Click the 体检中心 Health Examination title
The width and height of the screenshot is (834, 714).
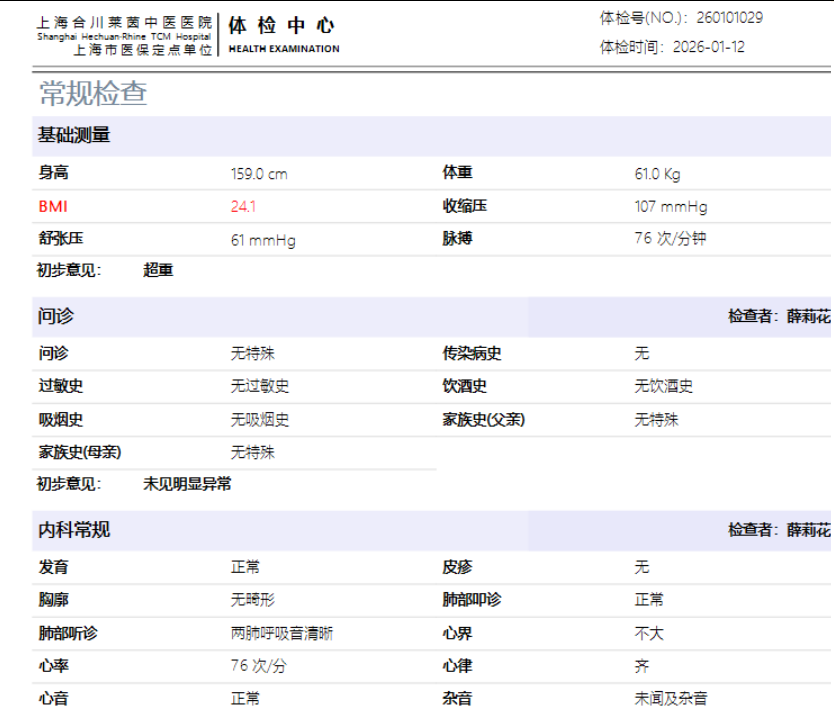283,27
